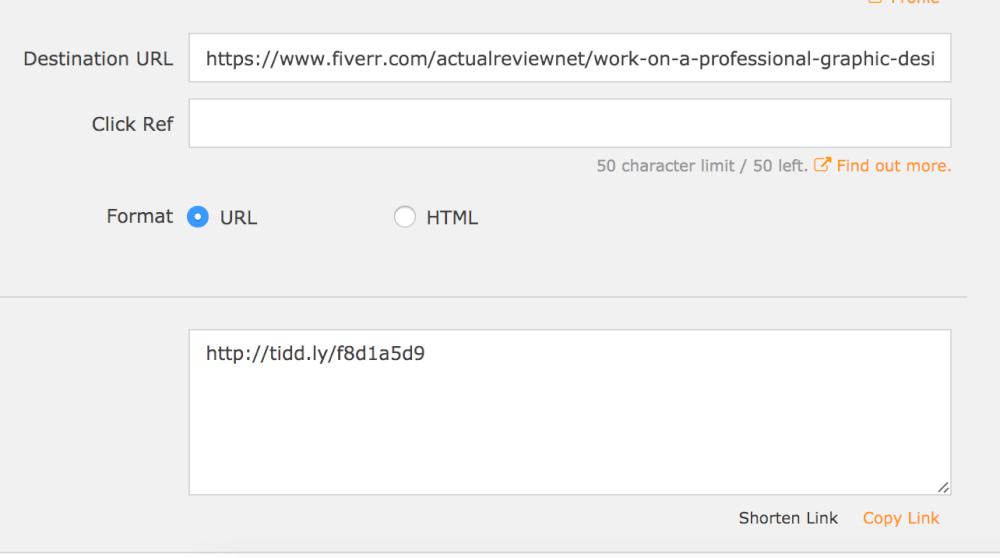The height and width of the screenshot is (558, 1000).
Task: Focus the empty Click Ref field
Action: coord(570,123)
